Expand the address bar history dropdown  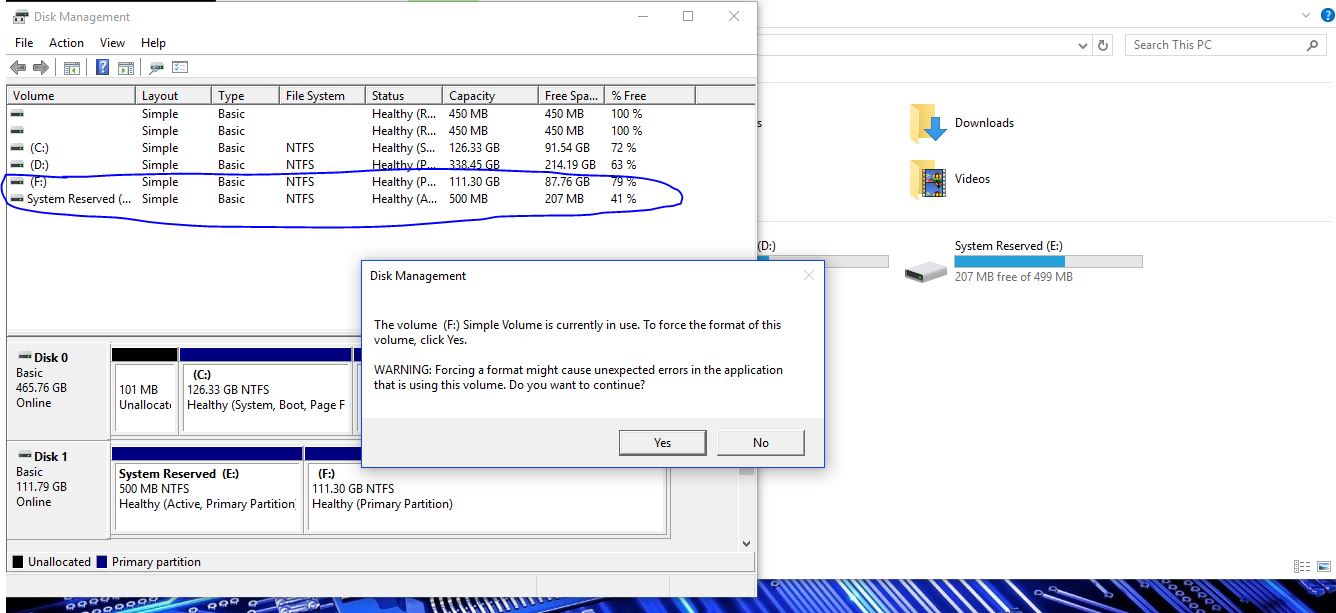1084,45
